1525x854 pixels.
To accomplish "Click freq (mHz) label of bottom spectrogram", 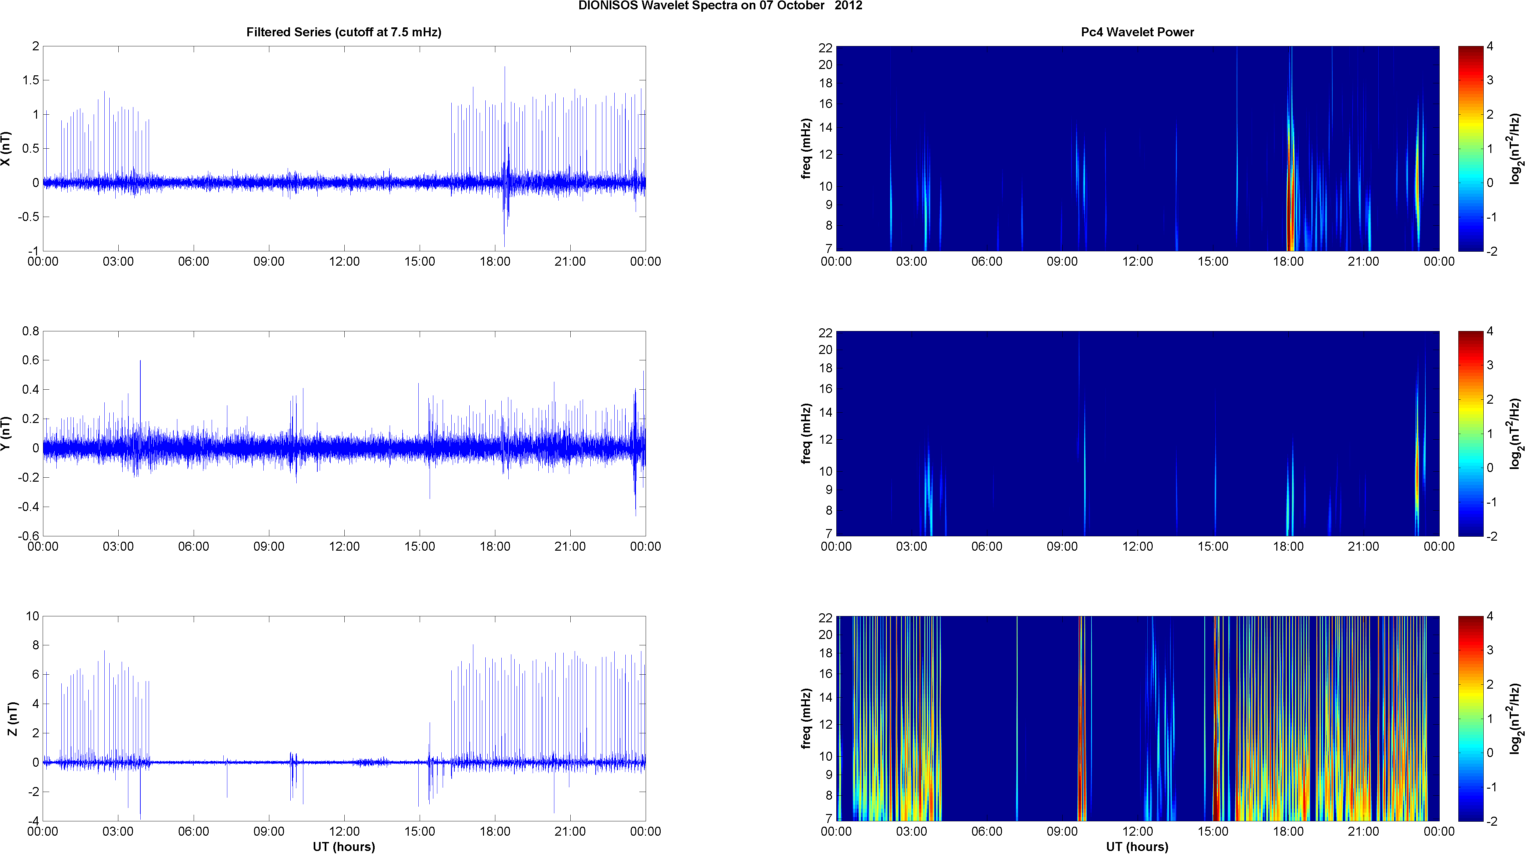I will click(x=806, y=718).
